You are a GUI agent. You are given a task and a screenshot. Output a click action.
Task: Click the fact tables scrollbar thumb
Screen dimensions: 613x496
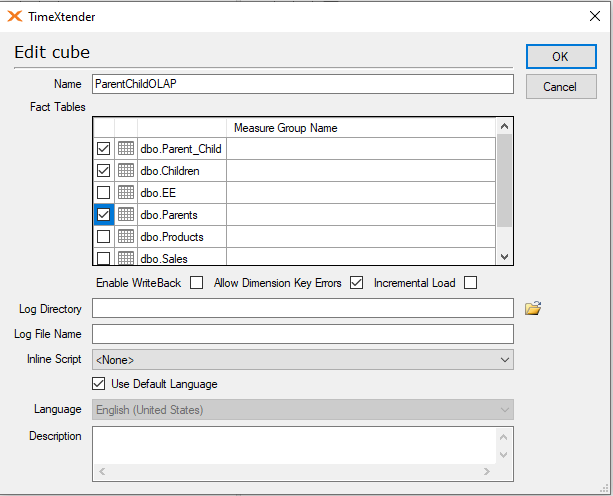tap(504, 180)
